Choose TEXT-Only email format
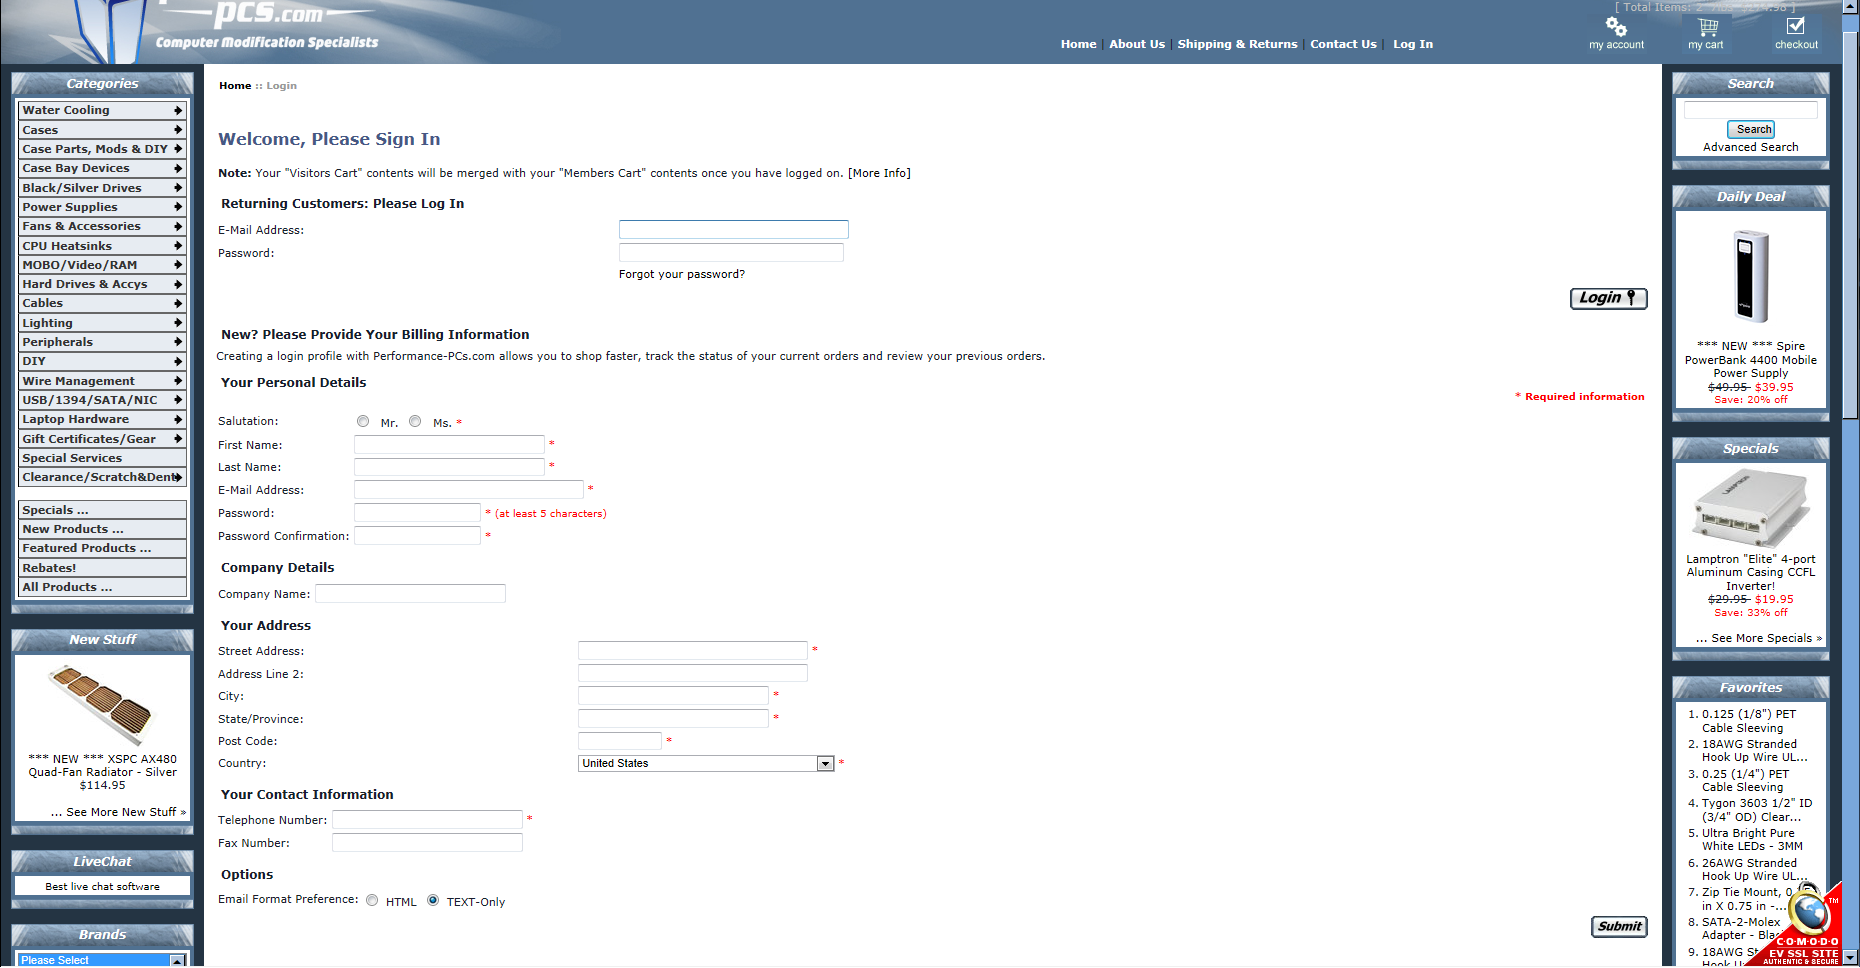The width and height of the screenshot is (1860, 968). click(x=433, y=900)
